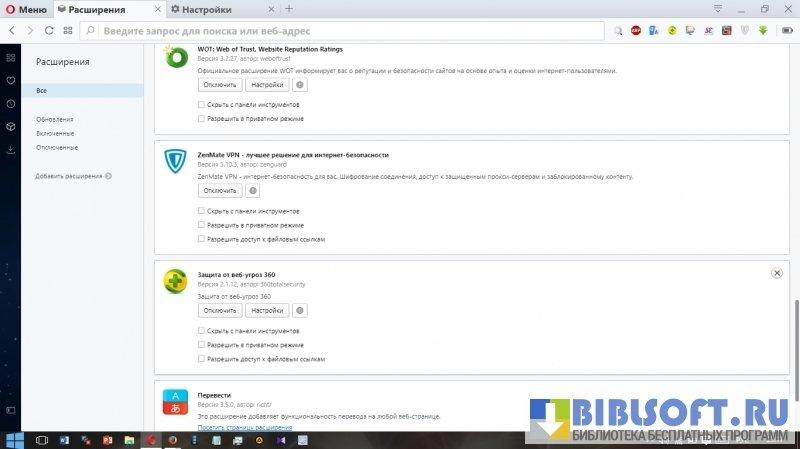Open Speed Dial start page grid icon
Image resolution: width=800 pixels, height=449 pixels.
[68, 31]
